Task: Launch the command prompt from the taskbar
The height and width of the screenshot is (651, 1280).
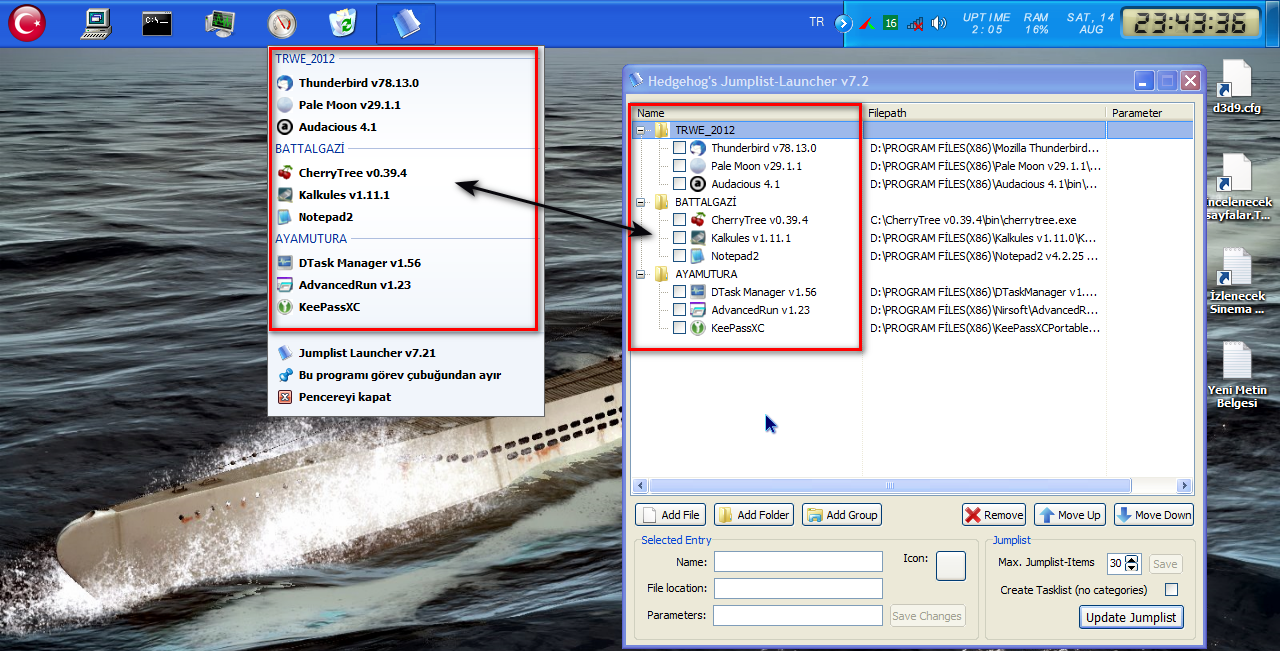Action: [159, 23]
